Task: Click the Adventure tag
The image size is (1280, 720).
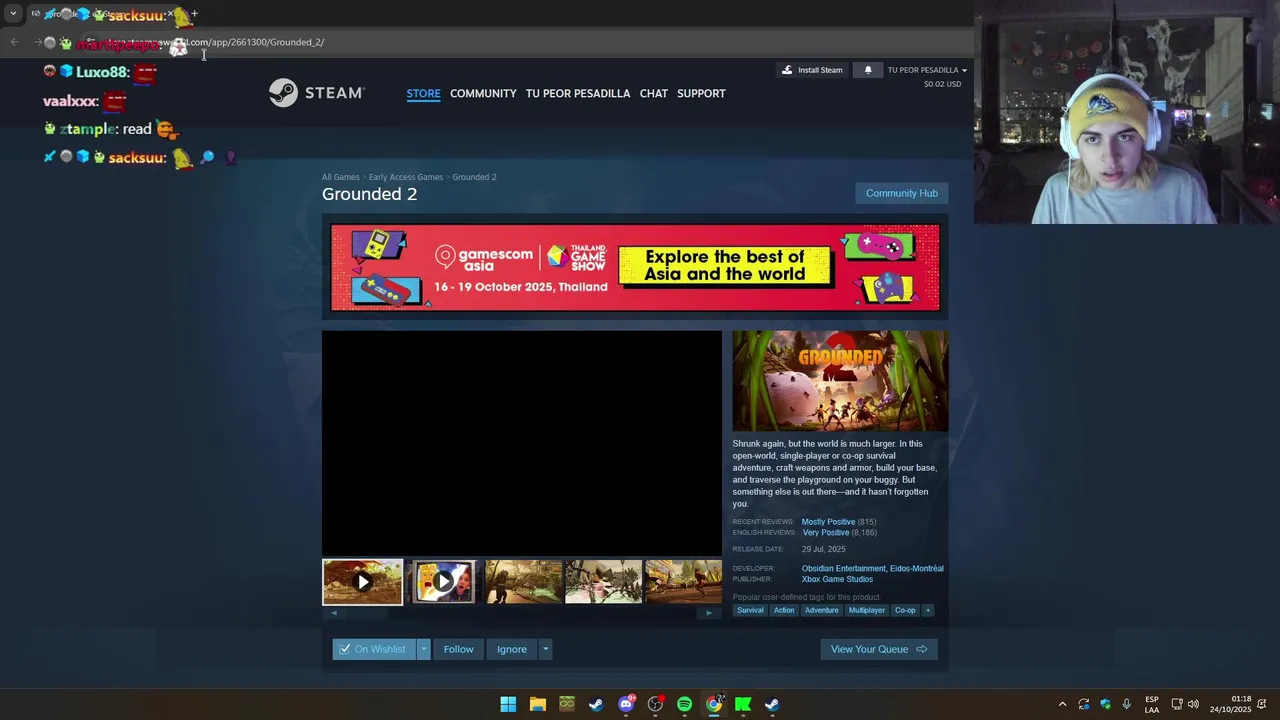Action: tap(822, 610)
